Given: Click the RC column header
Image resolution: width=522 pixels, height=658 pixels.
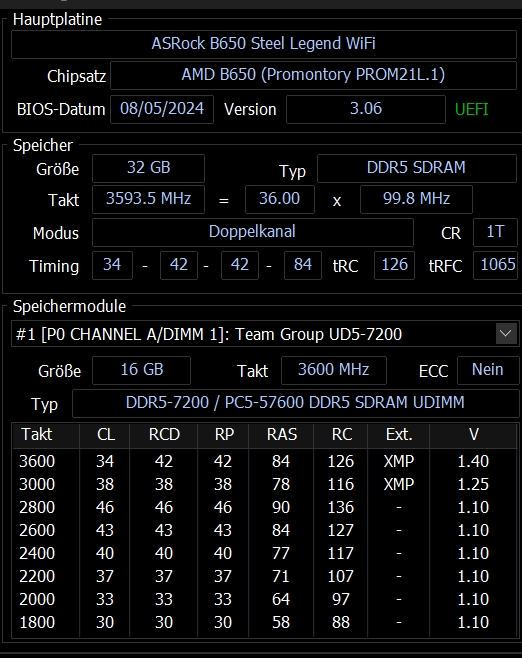Looking at the screenshot, I should point(341,435).
